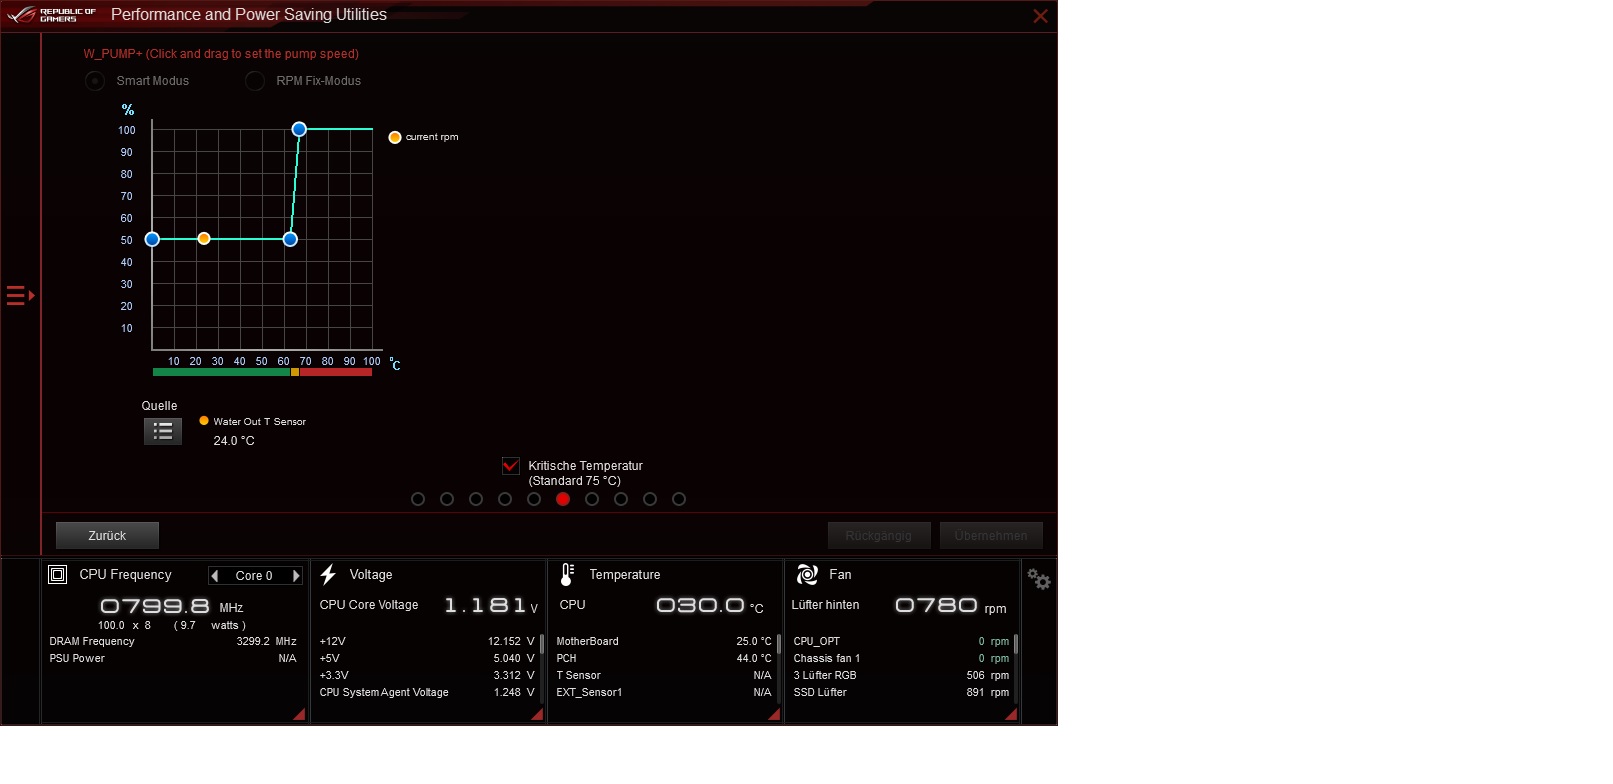The image size is (1613, 784).
Task: Click the W_PUMP+ heading text
Action: (221, 54)
